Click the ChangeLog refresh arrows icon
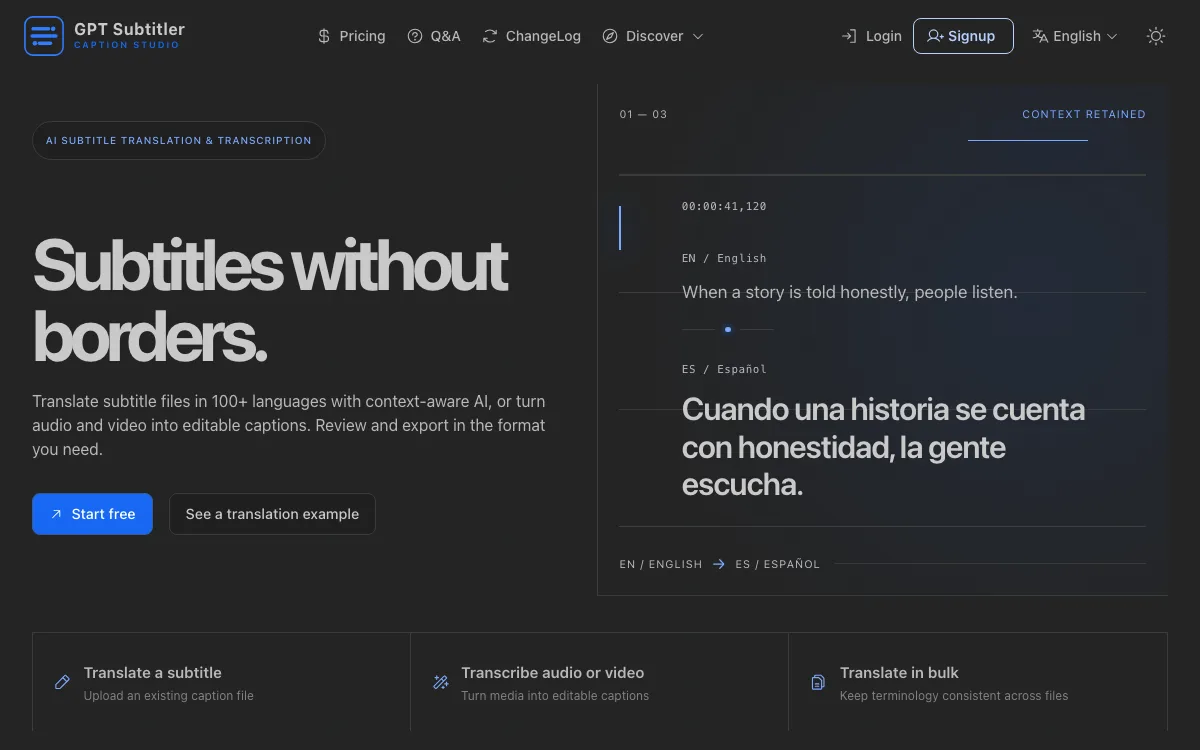The height and width of the screenshot is (750, 1200). [490, 36]
